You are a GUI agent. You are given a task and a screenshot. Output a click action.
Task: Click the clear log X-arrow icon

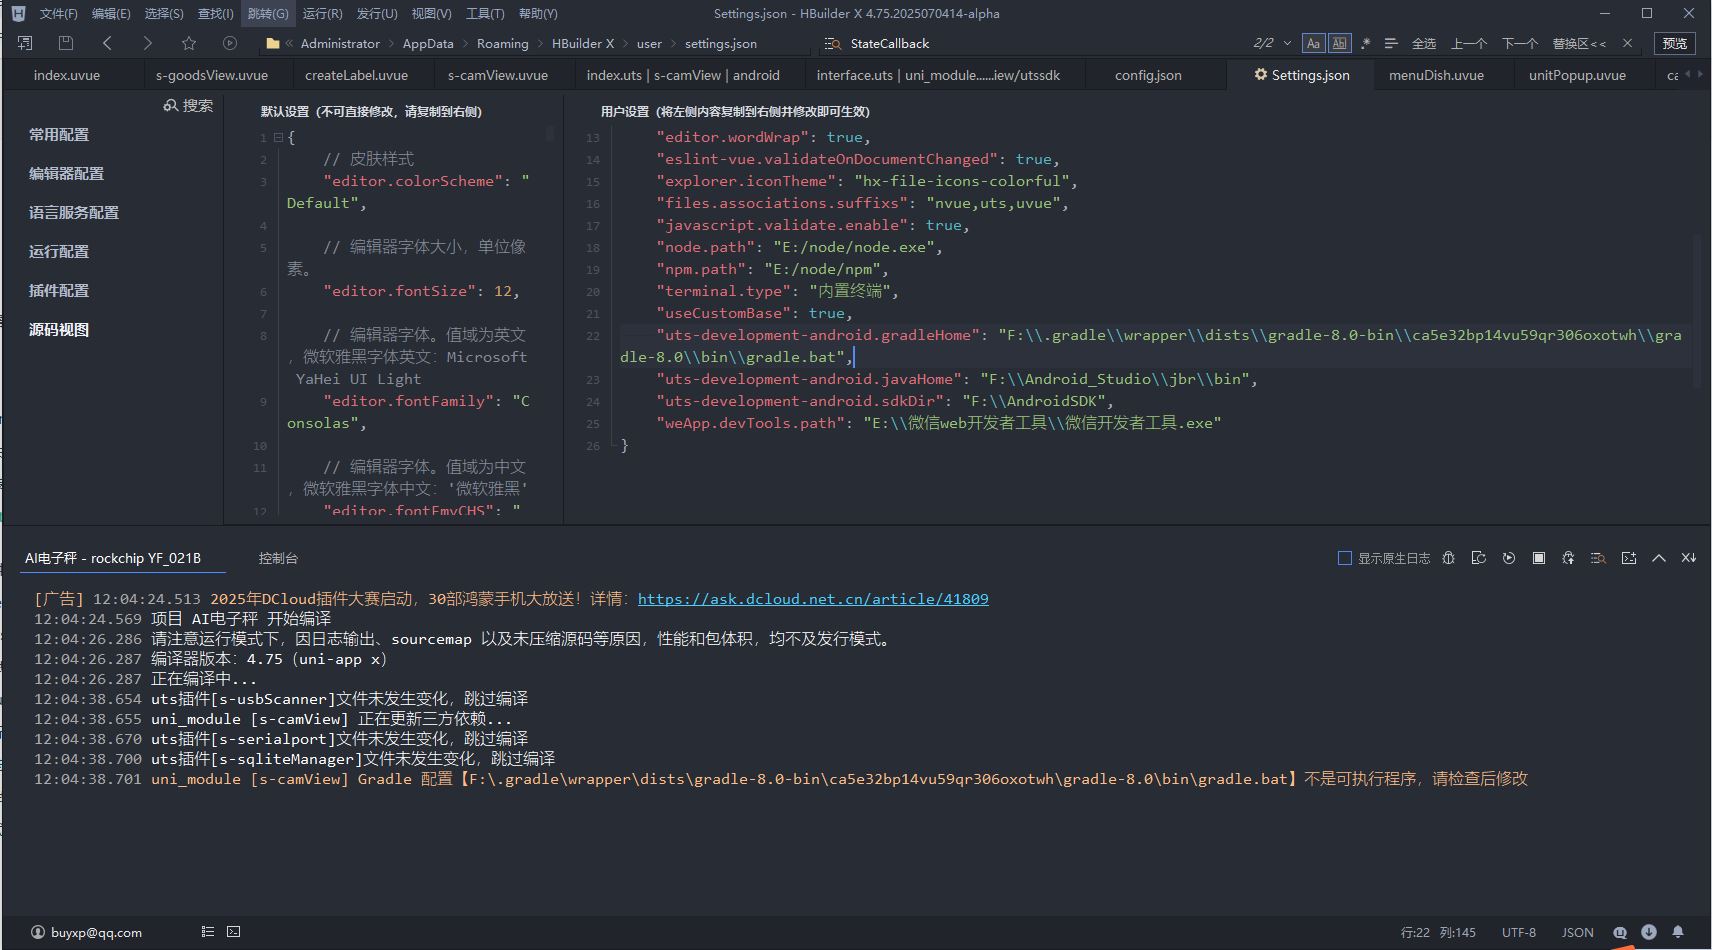(1689, 558)
